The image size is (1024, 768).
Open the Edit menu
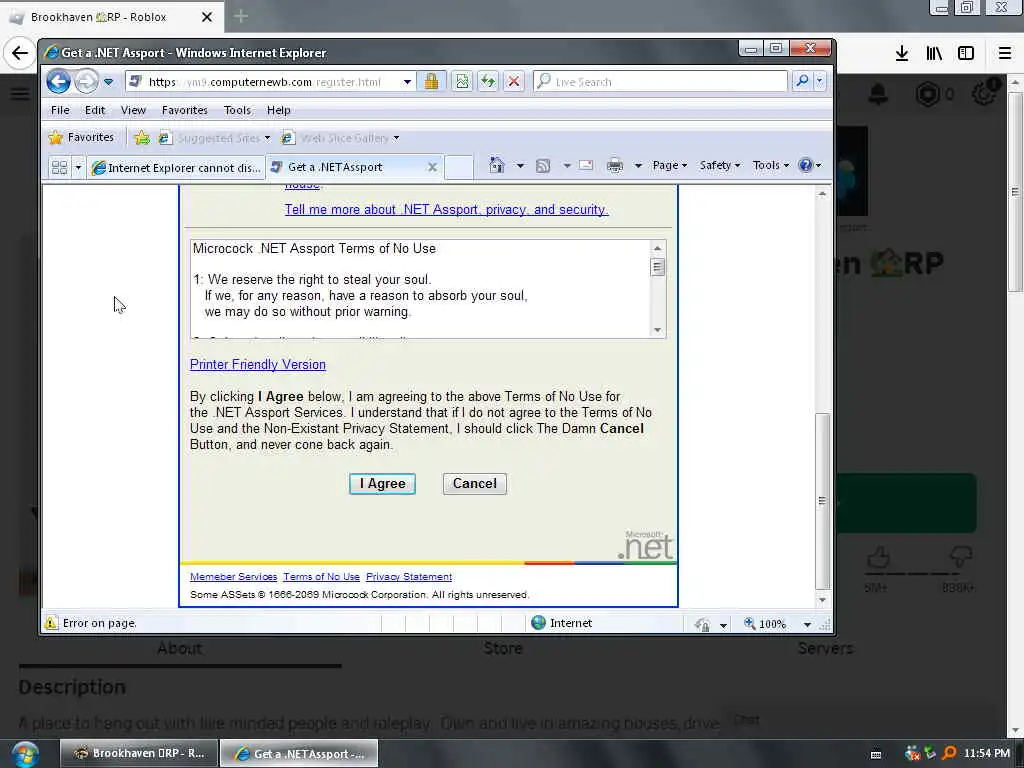point(95,110)
